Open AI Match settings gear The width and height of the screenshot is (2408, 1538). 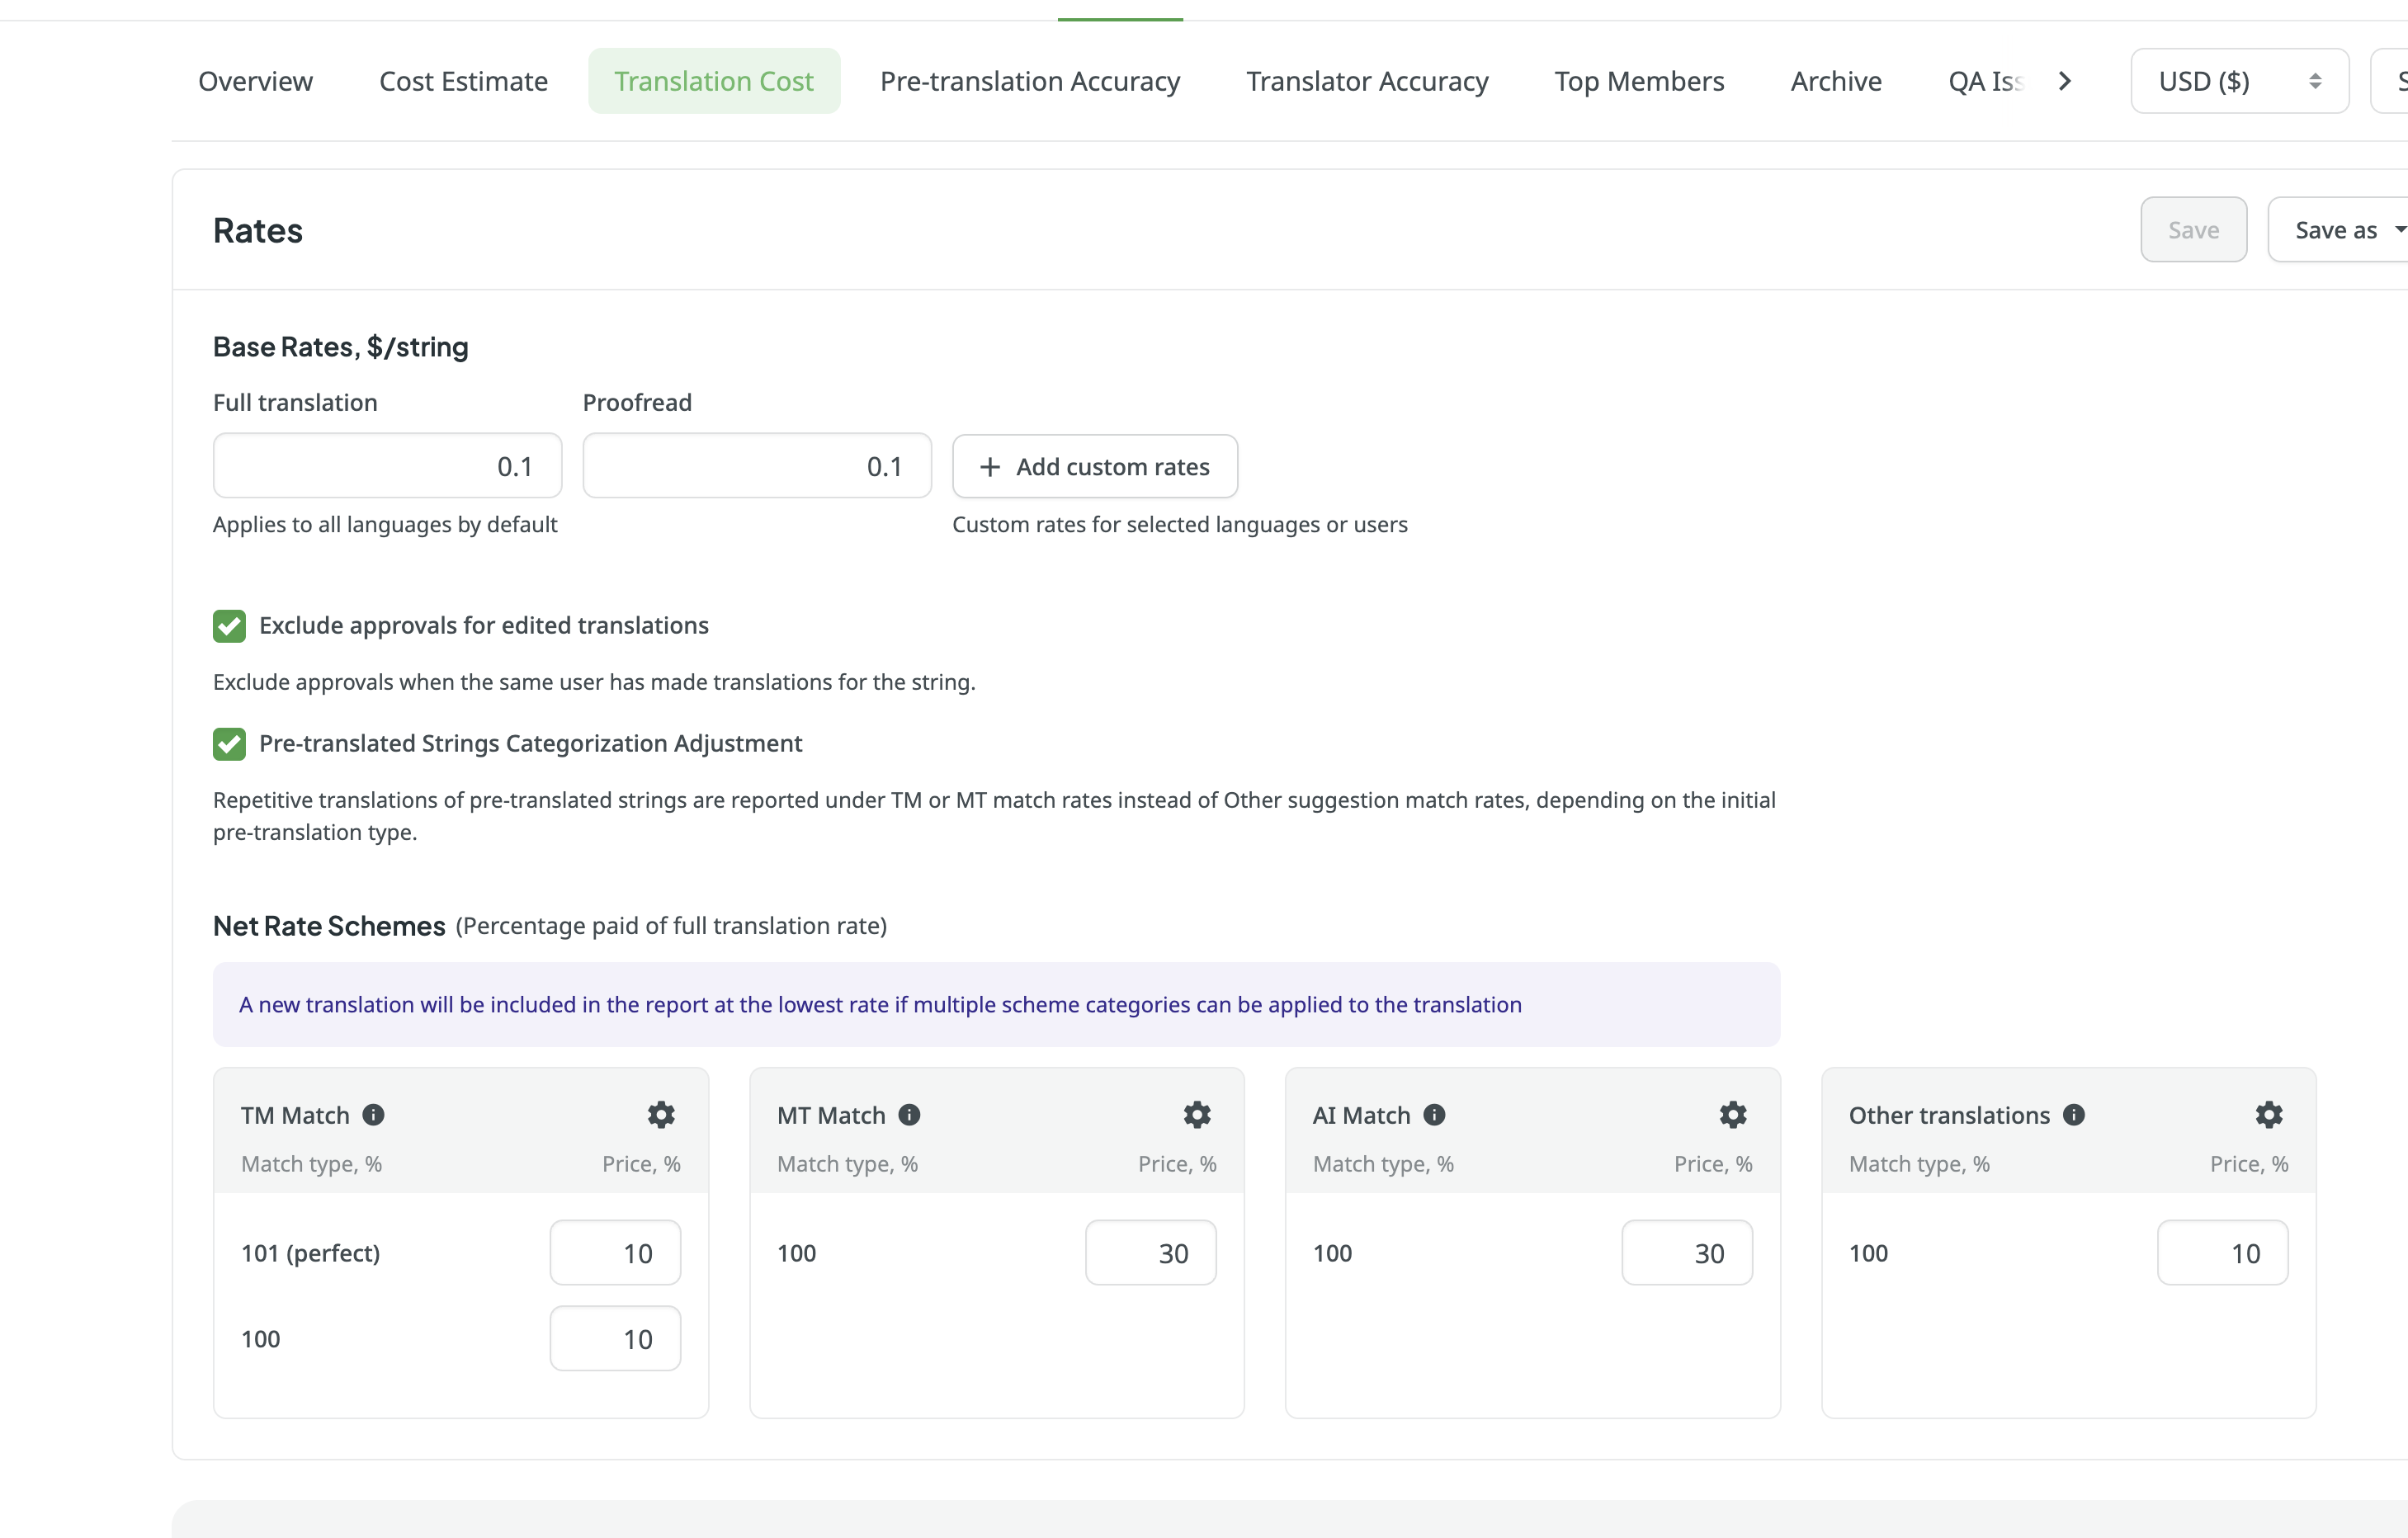[1733, 1115]
